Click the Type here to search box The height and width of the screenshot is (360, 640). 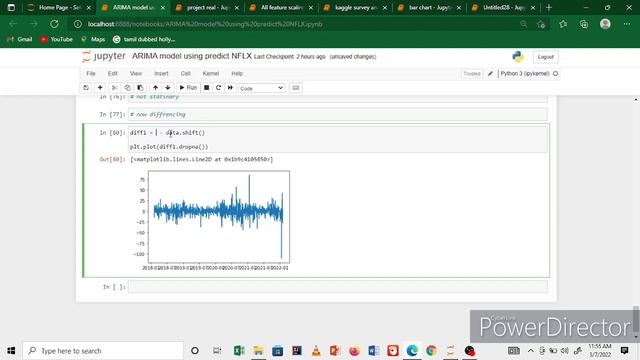coord(103,351)
